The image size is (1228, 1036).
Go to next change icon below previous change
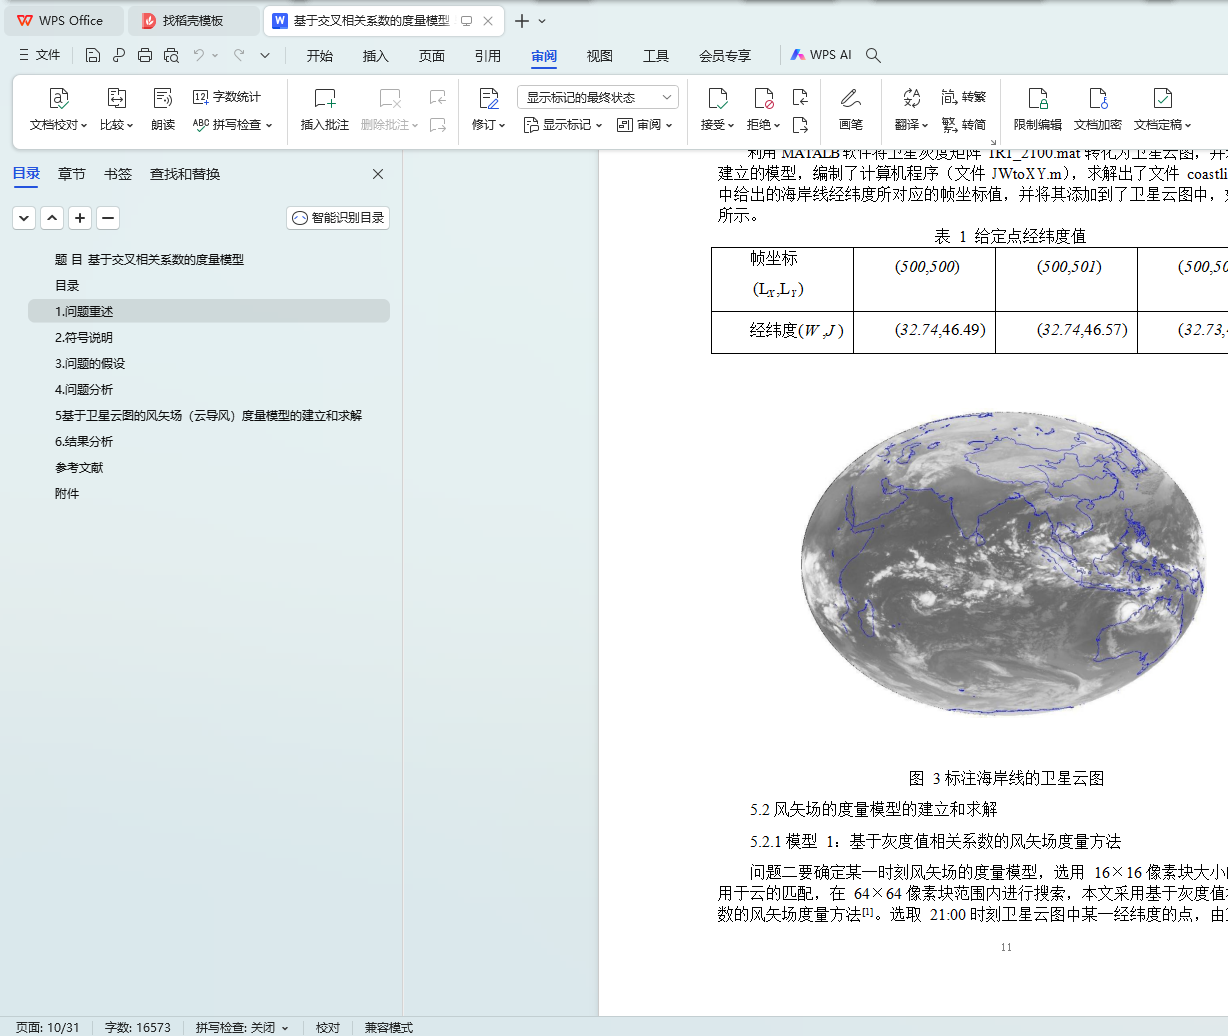(800, 125)
